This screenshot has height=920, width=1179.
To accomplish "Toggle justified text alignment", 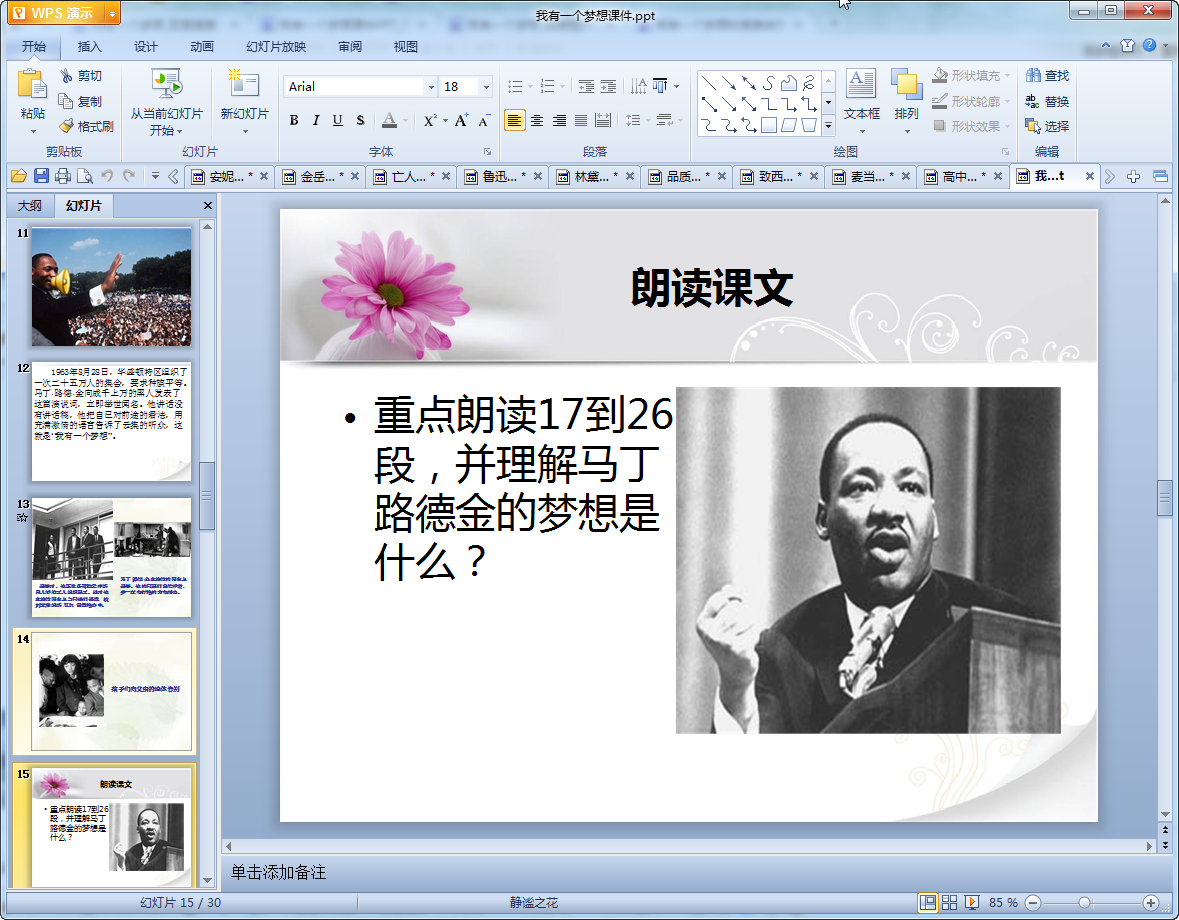I will pos(580,120).
